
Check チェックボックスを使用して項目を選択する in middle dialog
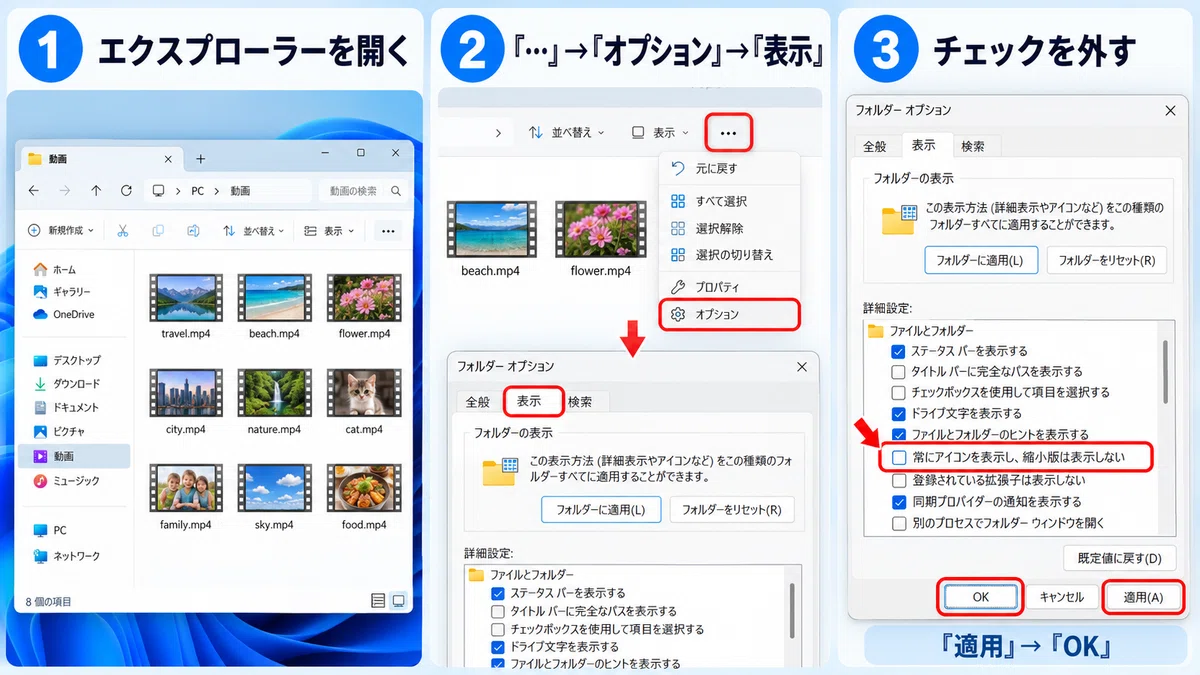click(x=498, y=629)
